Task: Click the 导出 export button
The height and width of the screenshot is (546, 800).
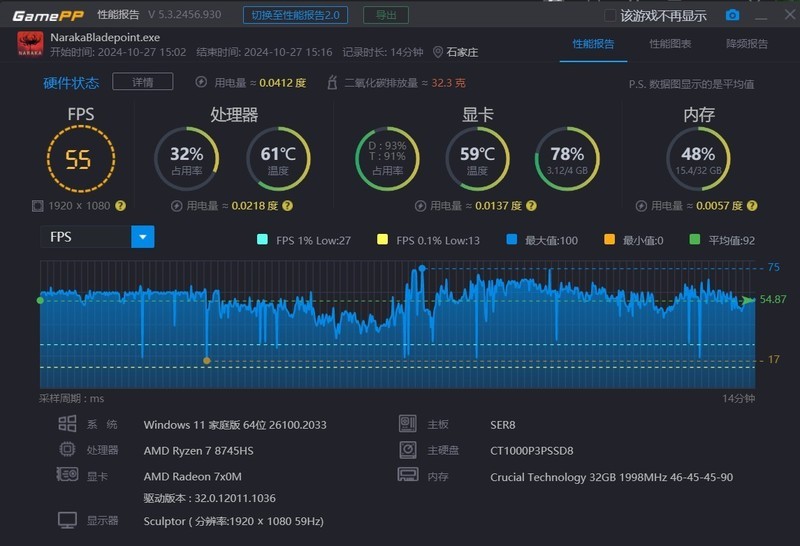Action: (386, 15)
